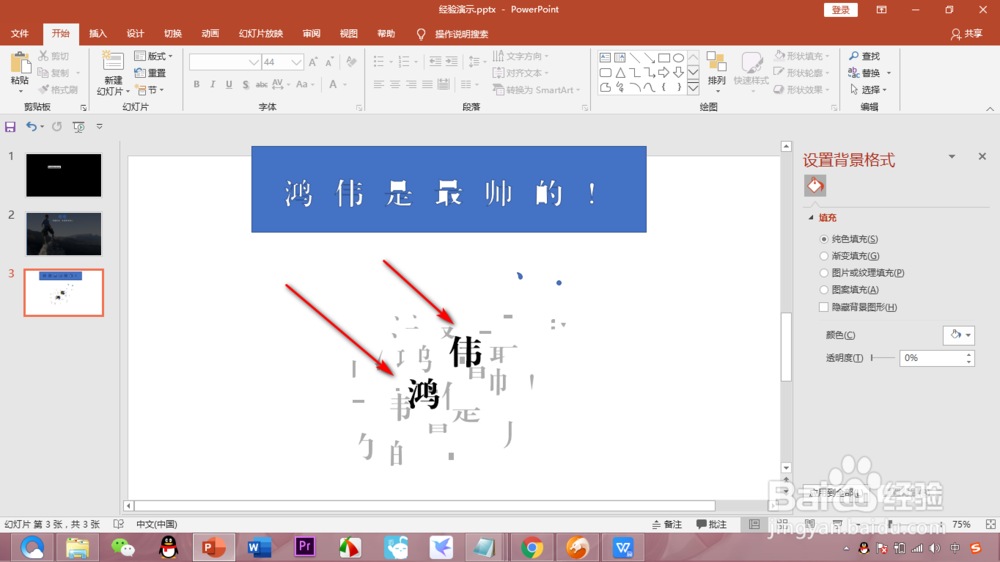The image size is (1000, 562).
Task: Open task pane options dropdown arrow
Action: 952,156
